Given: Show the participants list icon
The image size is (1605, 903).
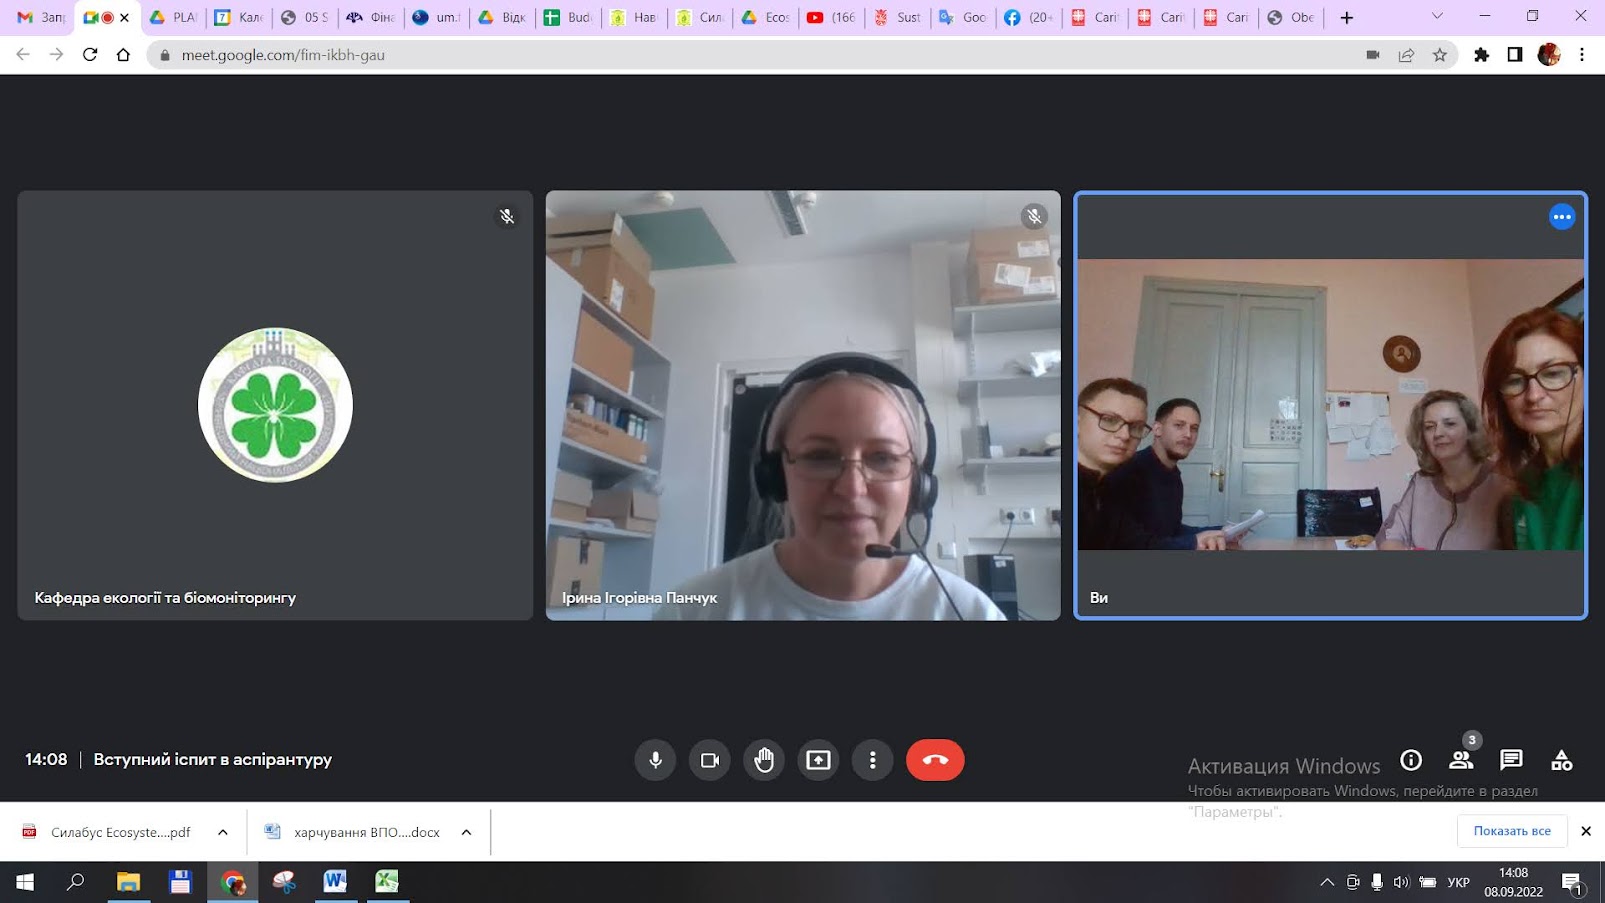Looking at the screenshot, I should (1461, 760).
